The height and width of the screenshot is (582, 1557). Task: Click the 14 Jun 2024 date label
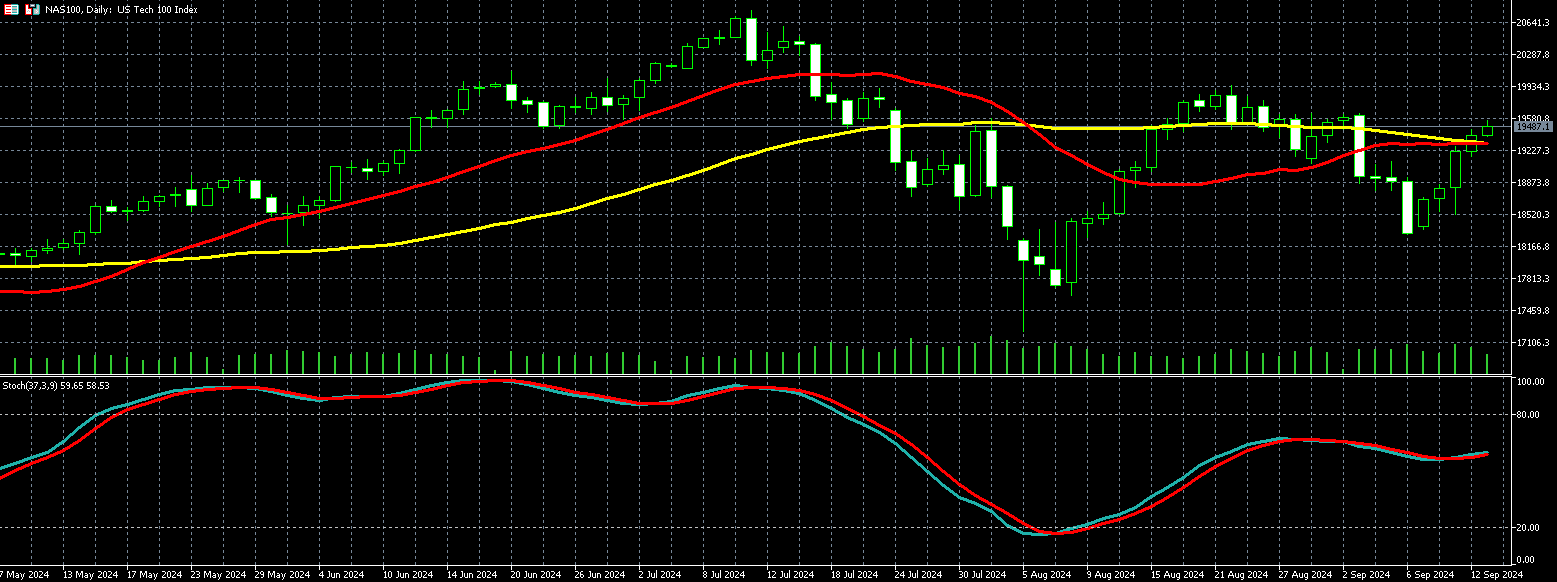(x=471, y=575)
